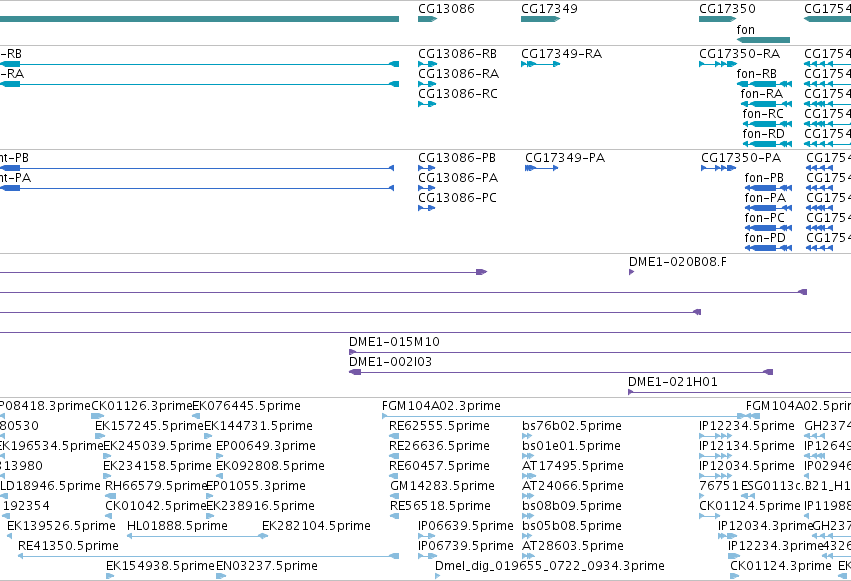Click the fon-PD protein label
This screenshot has width=851, height=581.
tap(765, 238)
